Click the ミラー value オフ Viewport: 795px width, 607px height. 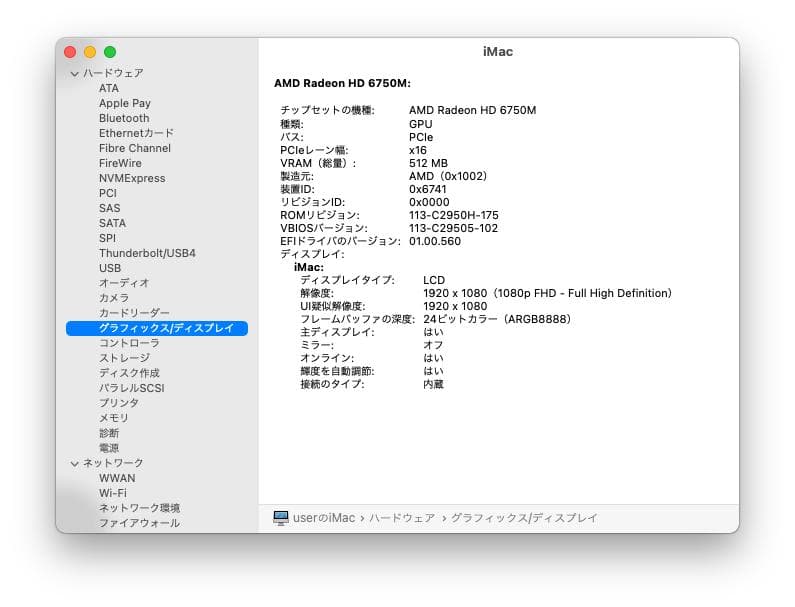tap(433, 345)
